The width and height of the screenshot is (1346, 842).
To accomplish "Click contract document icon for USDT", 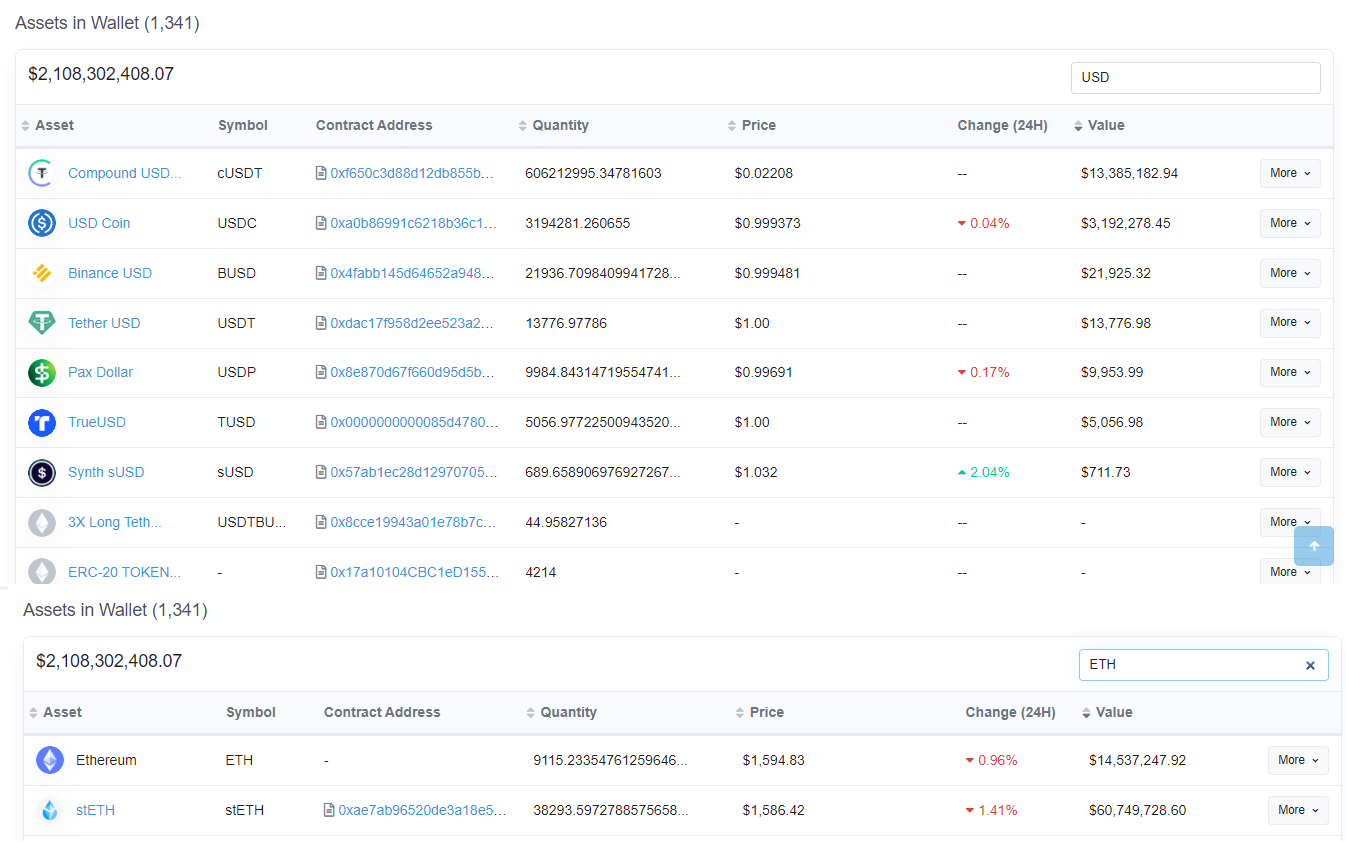I will click(321, 323).
